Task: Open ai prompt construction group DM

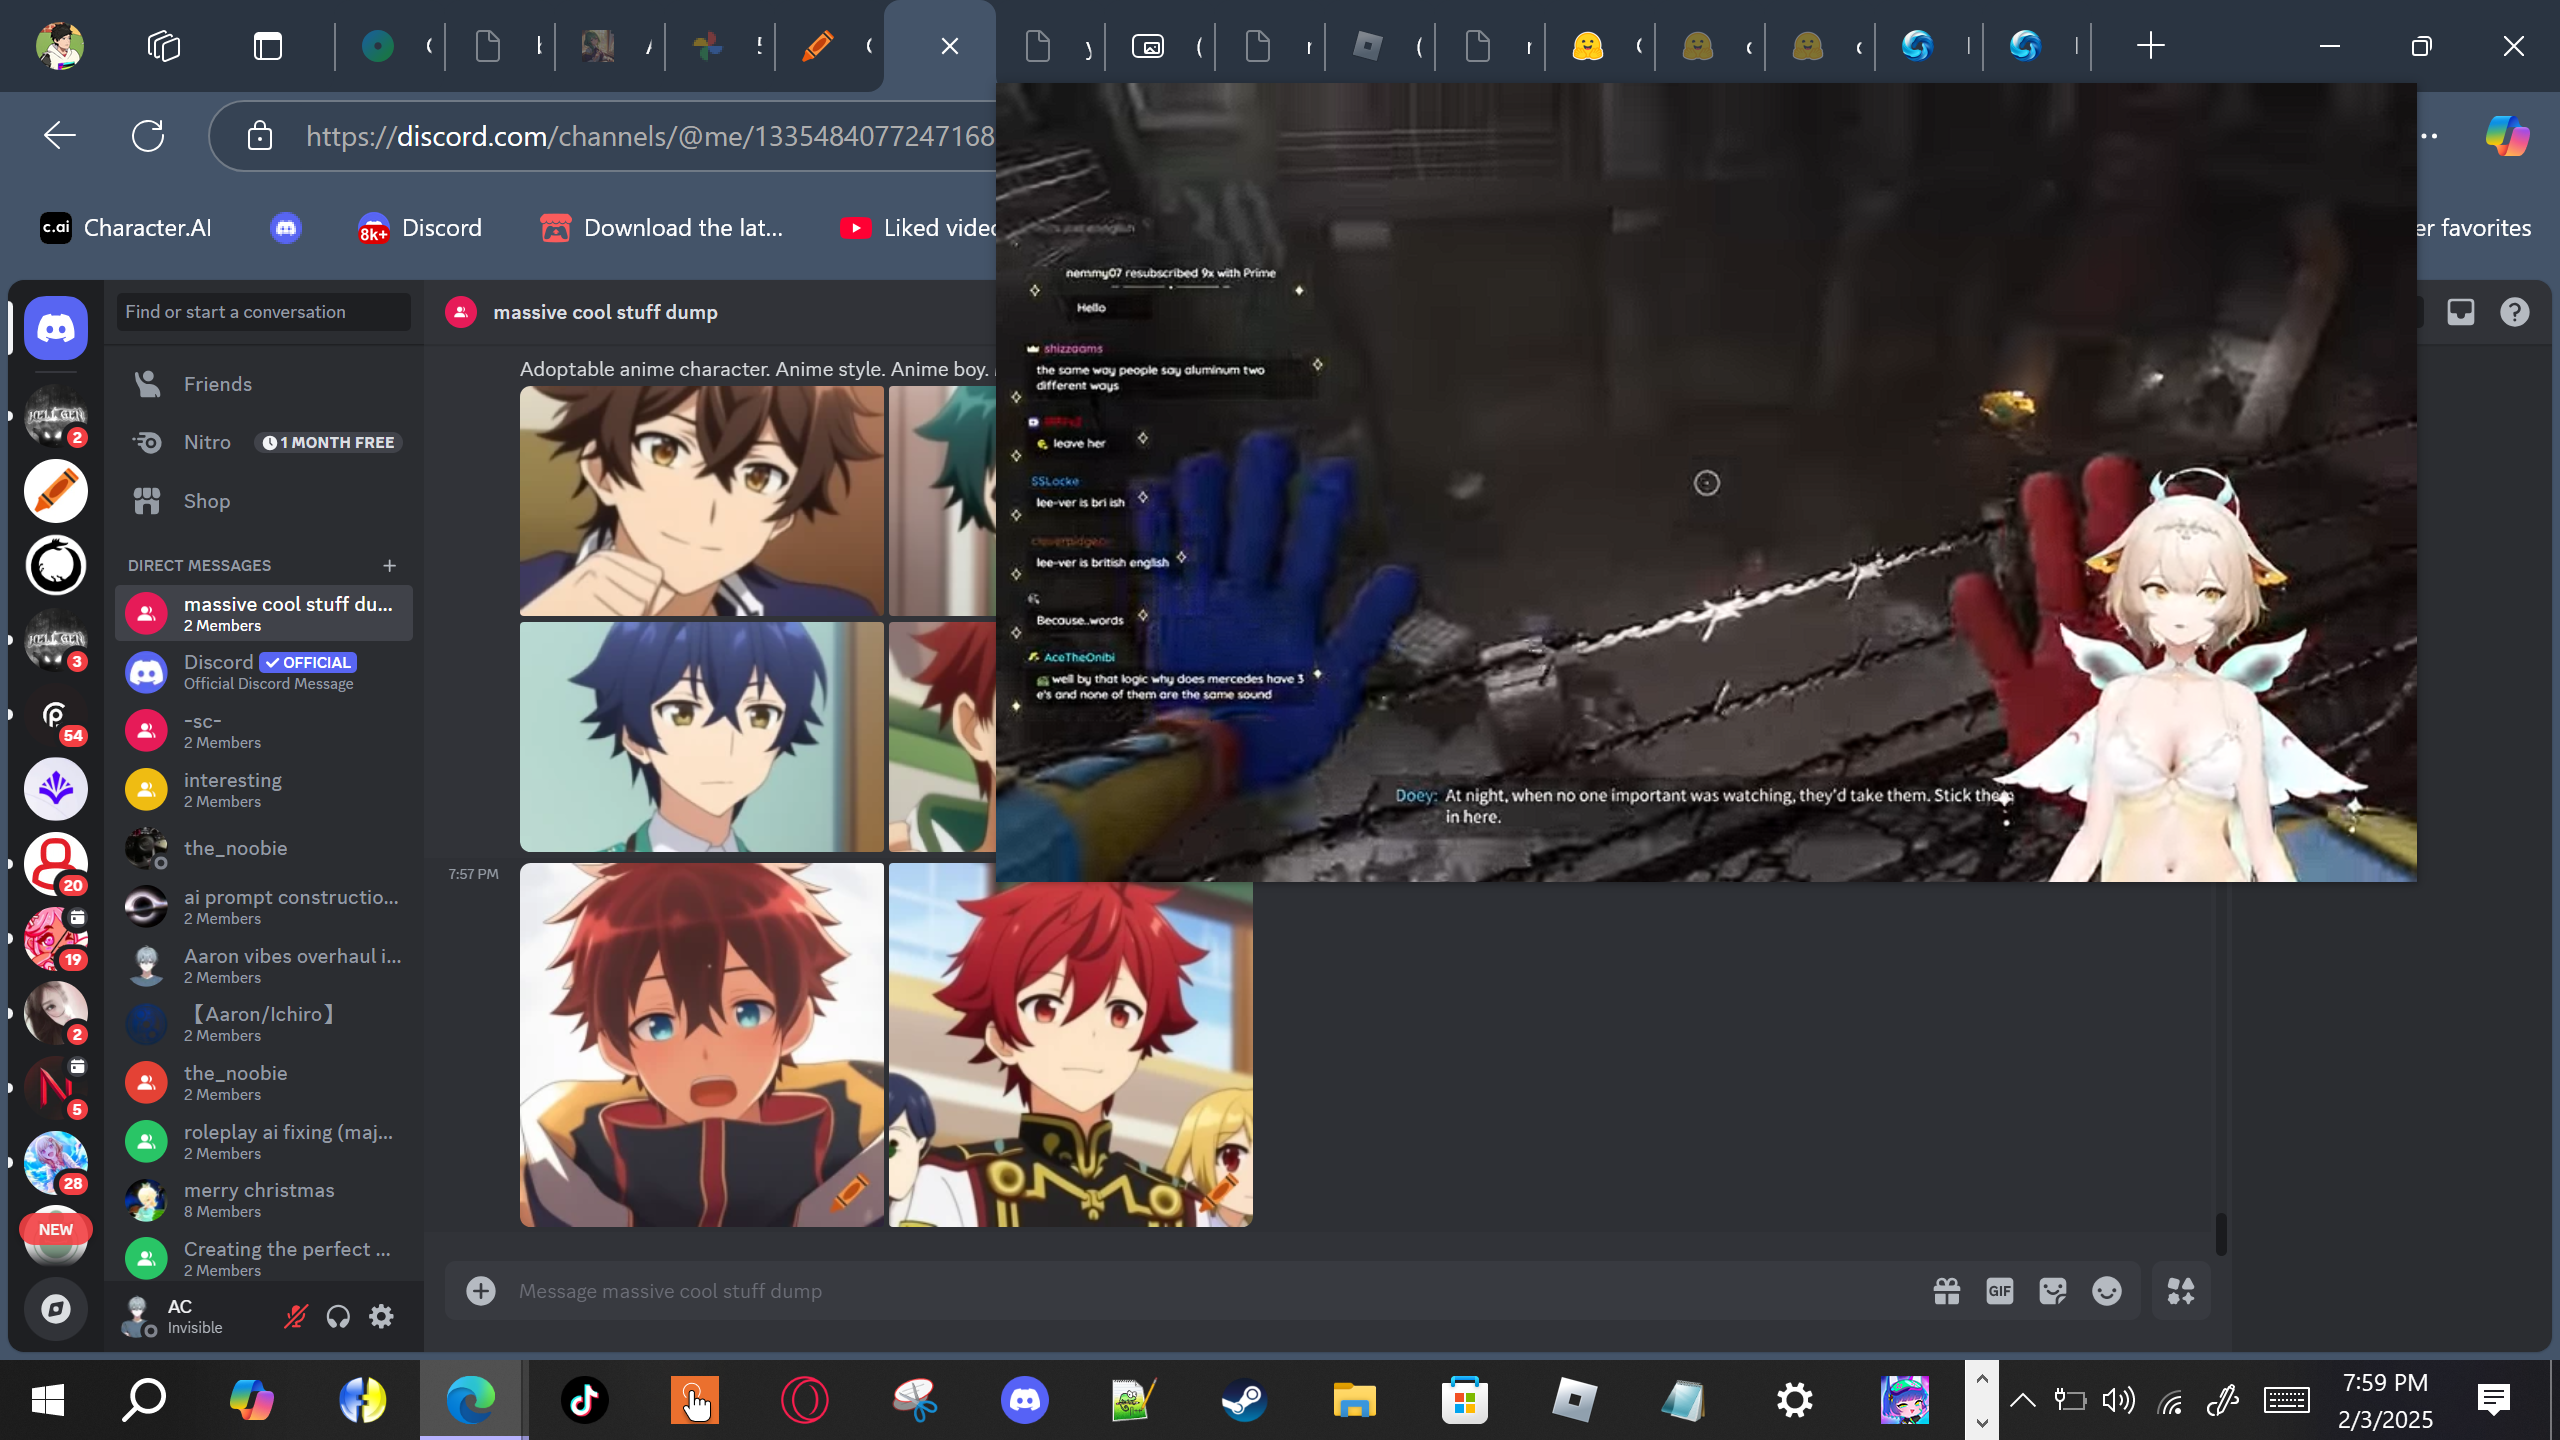Action: [x=264, y=907]
